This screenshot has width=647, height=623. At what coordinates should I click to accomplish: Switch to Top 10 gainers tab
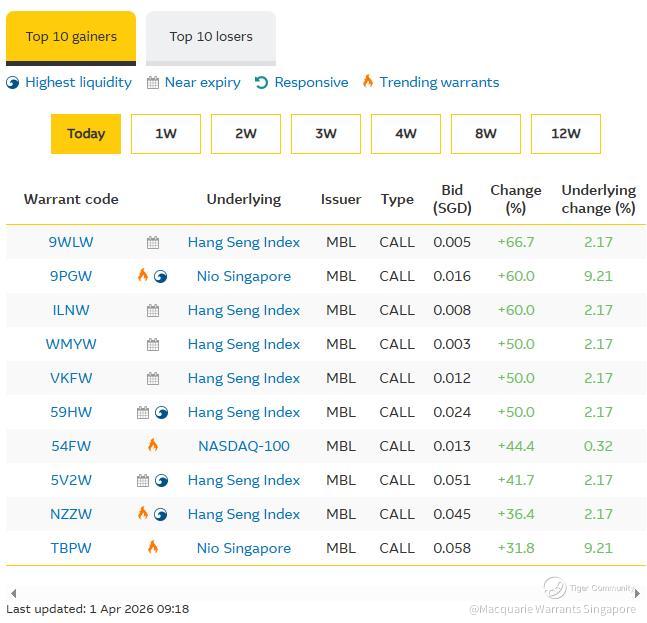pyautogui.click(x=71, y=37)
